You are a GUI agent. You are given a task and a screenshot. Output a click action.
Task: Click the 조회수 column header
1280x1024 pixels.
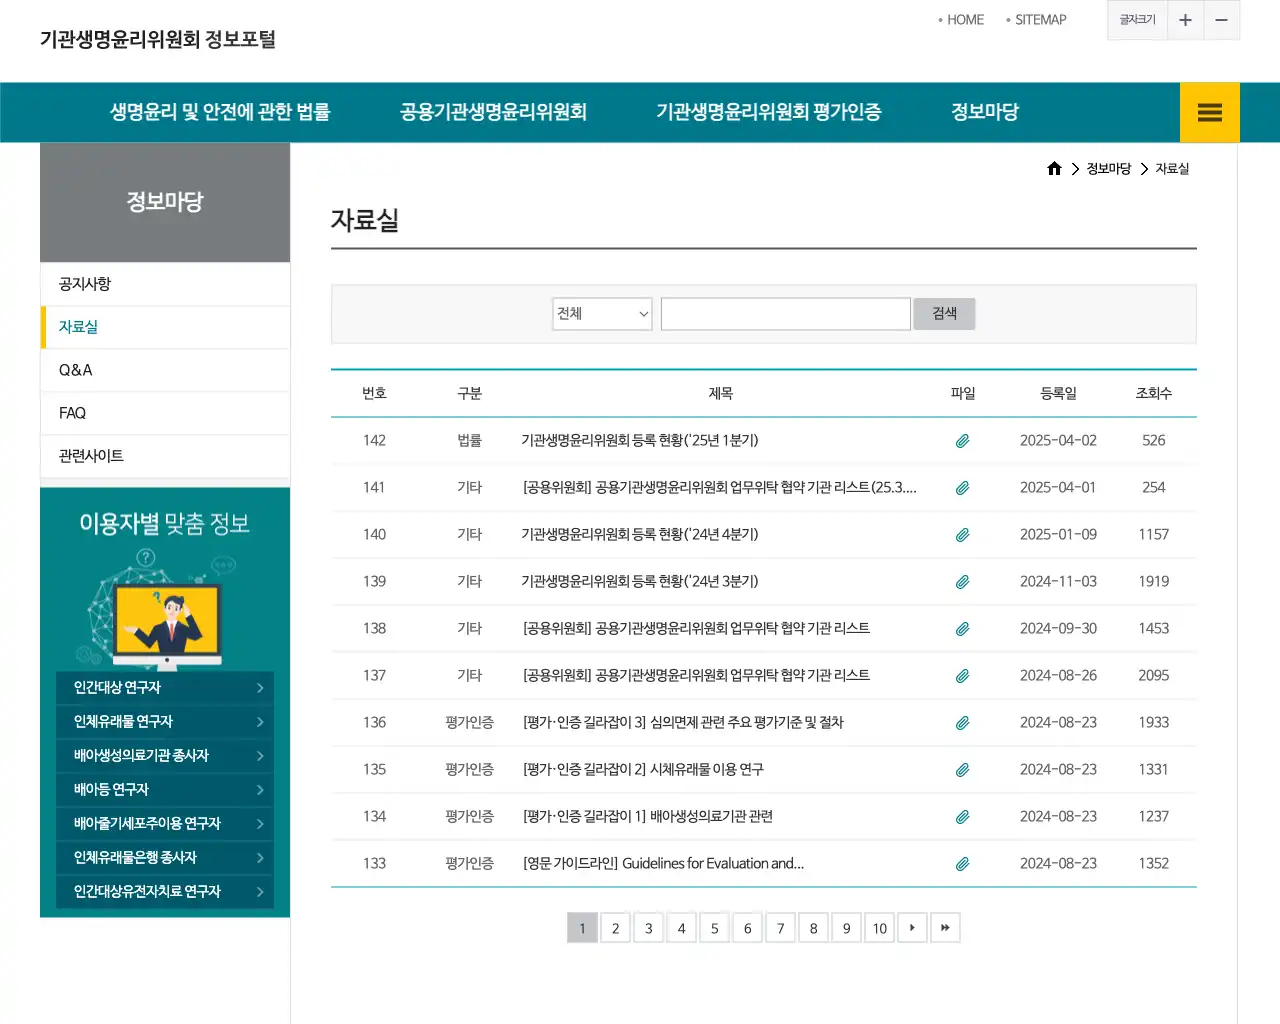coord(1153,394)
